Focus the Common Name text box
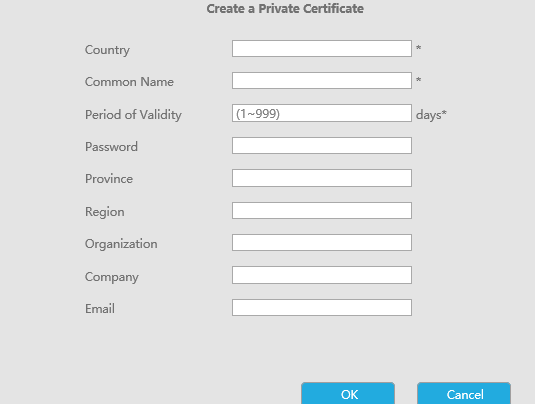This screenshot has width=535, height=404. coord(322,81)
